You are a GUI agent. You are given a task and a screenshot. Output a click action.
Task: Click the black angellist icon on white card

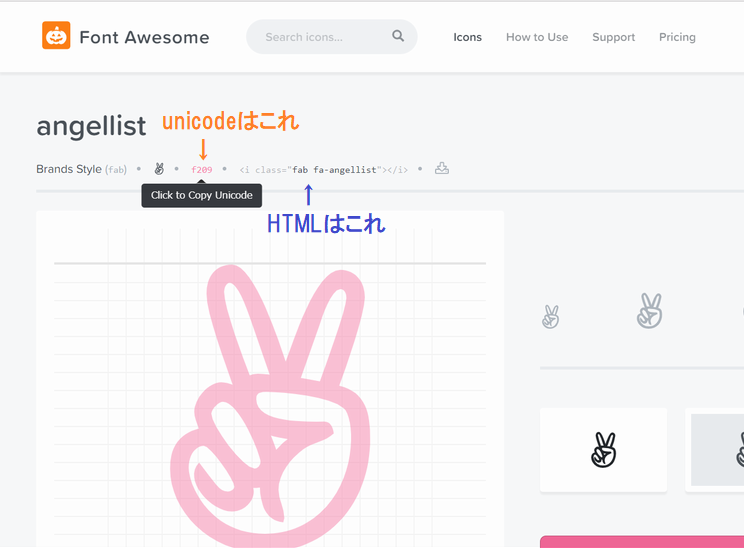pos(604,450)
